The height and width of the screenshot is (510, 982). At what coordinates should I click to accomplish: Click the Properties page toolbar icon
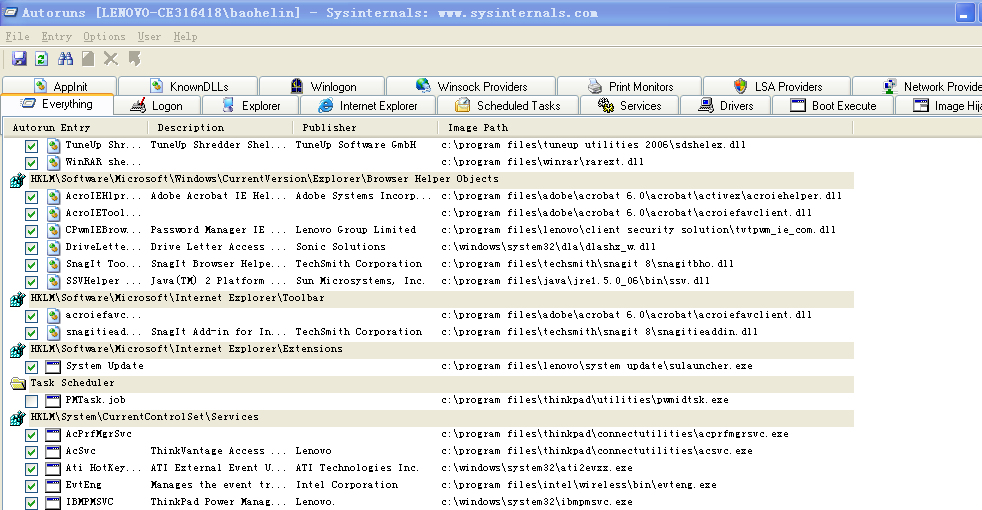pyautogui.click(x=88, y=59)
